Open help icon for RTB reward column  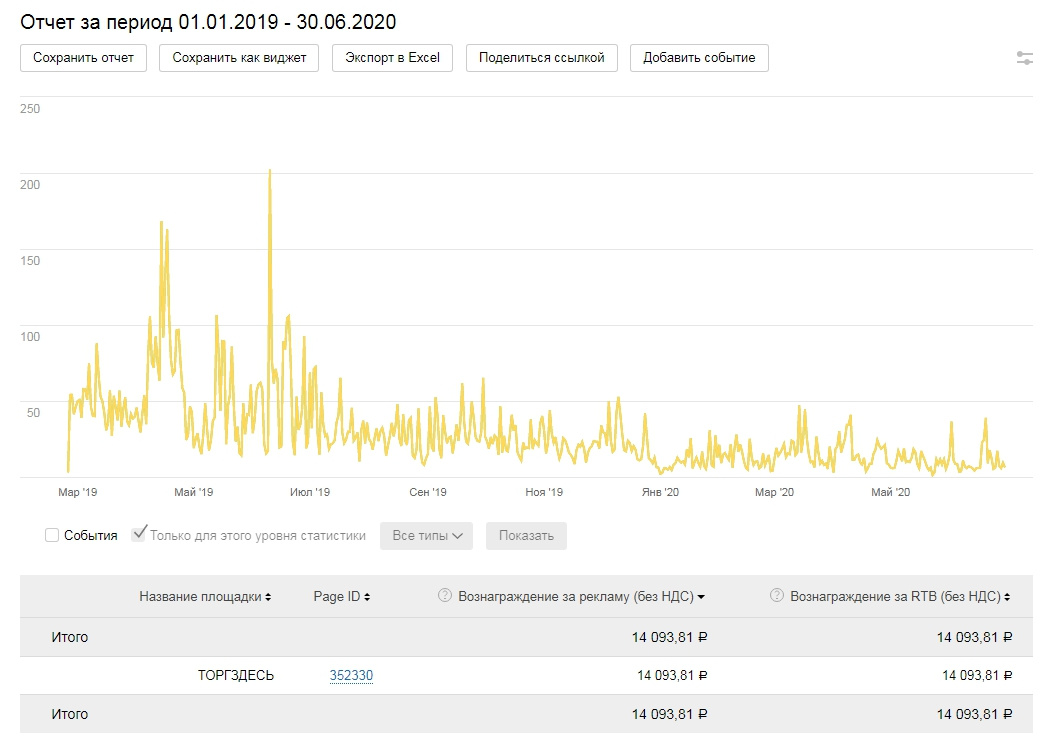tap(776, 596)
